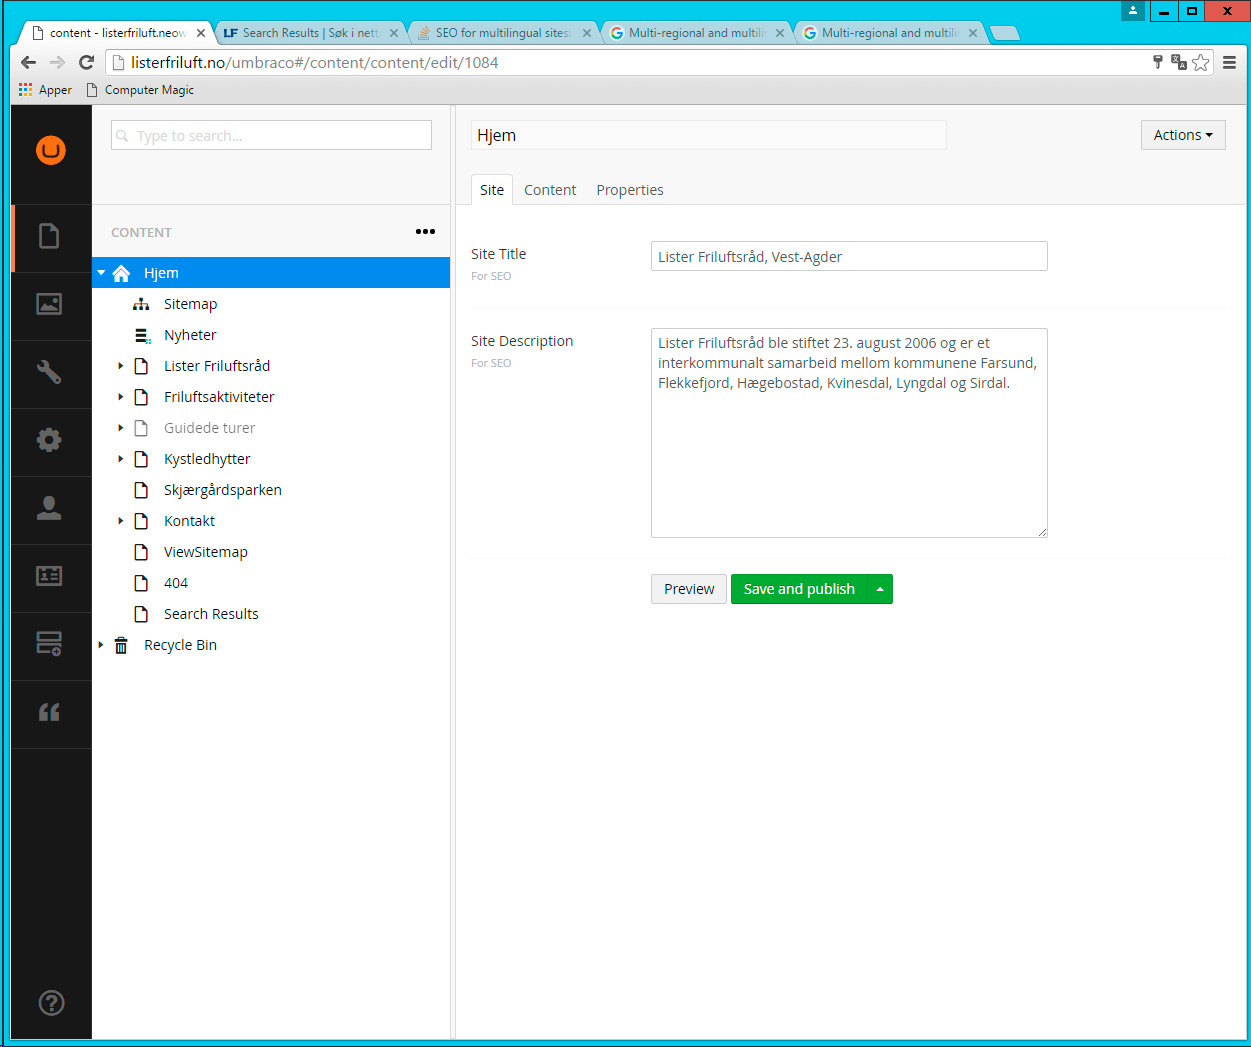The height and width of the screenshot is (1047, 1251).
Task: Click the Site Title input field
Action: (848, 257)
